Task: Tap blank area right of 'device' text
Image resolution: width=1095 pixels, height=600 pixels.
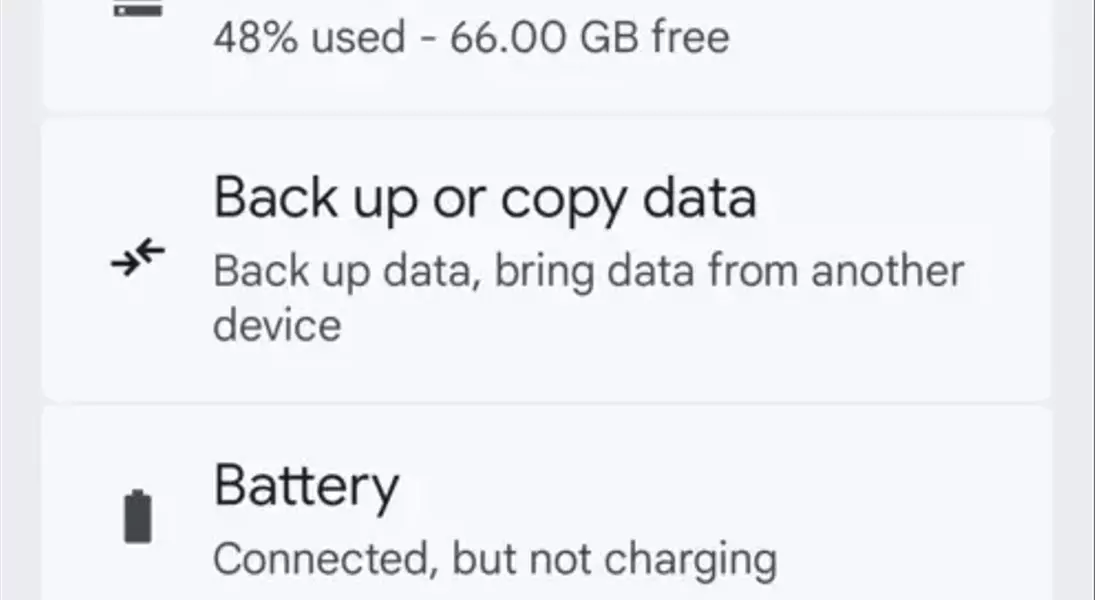Action: coord(691,326)
